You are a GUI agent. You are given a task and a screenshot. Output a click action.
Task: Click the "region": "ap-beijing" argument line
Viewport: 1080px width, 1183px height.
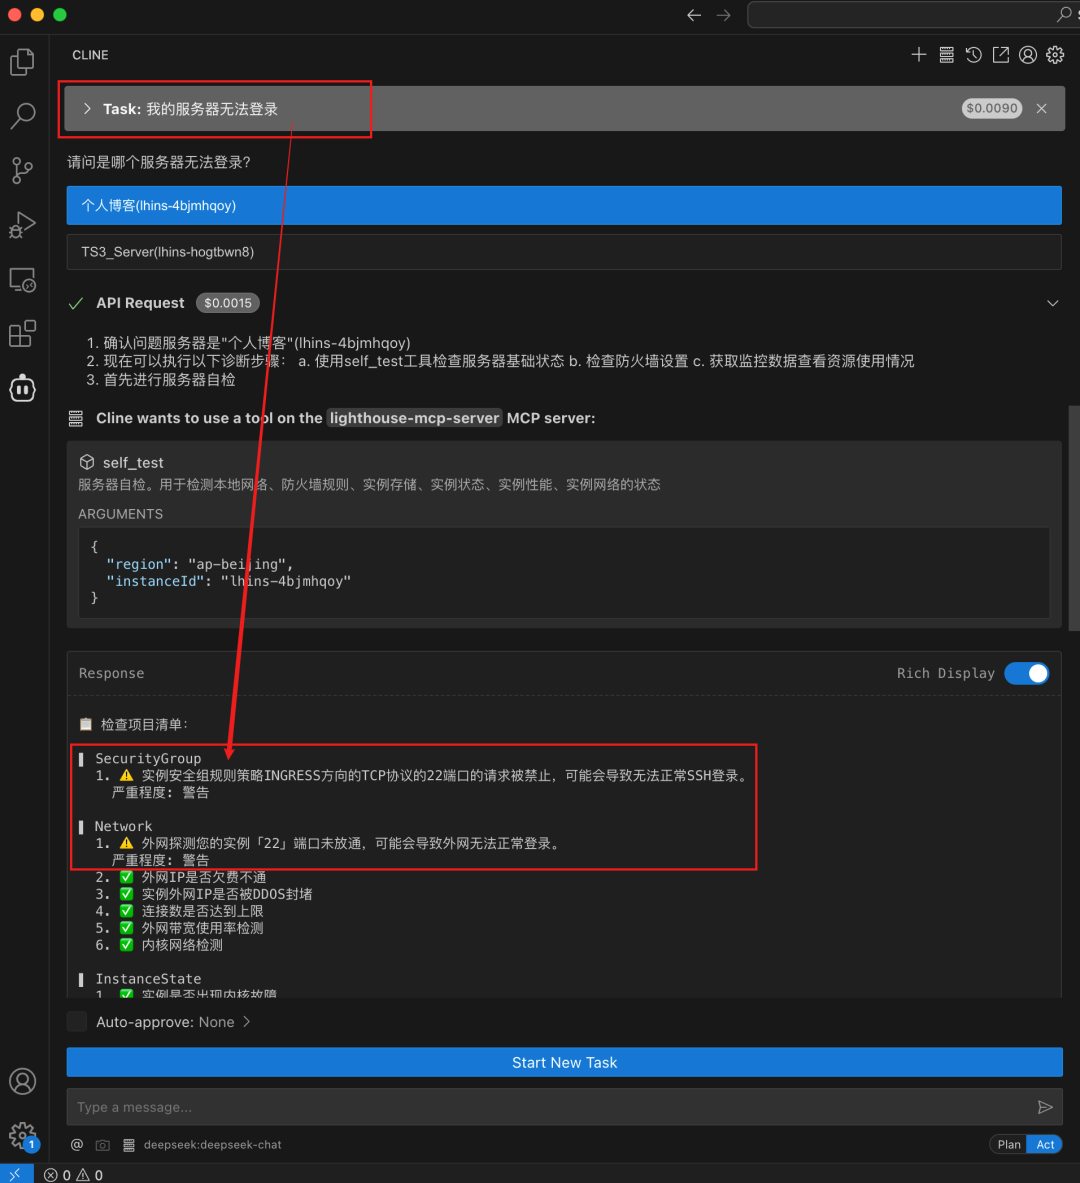point(199,564)
